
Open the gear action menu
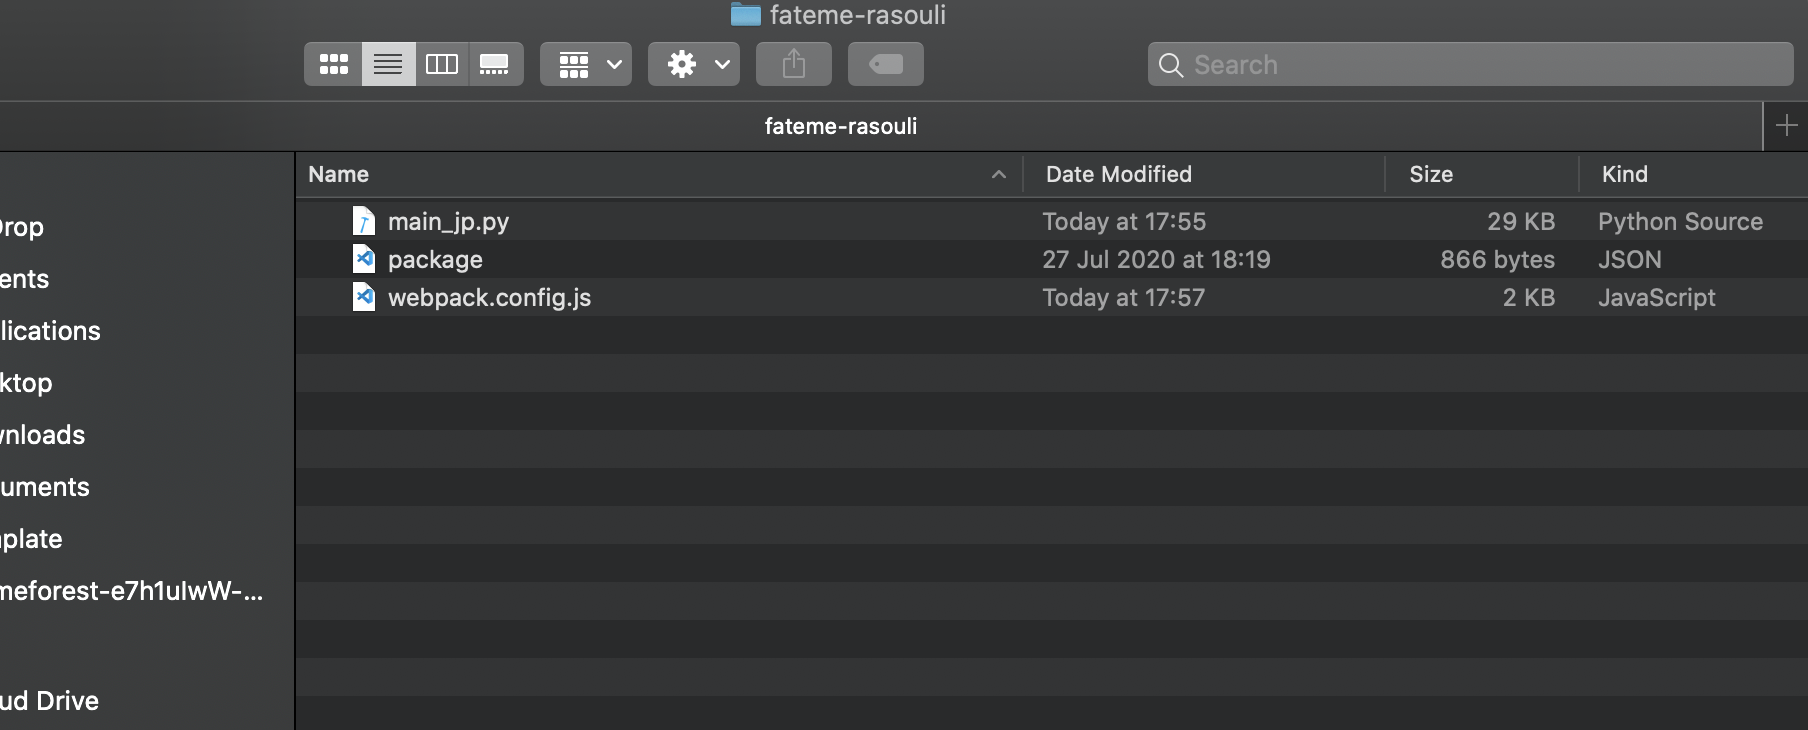694,65
